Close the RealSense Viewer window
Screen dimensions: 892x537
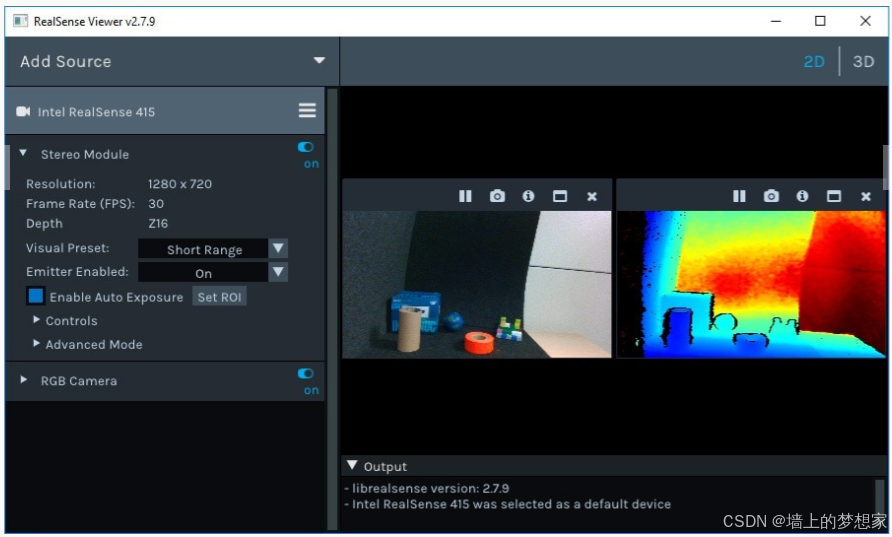[865, 21]
